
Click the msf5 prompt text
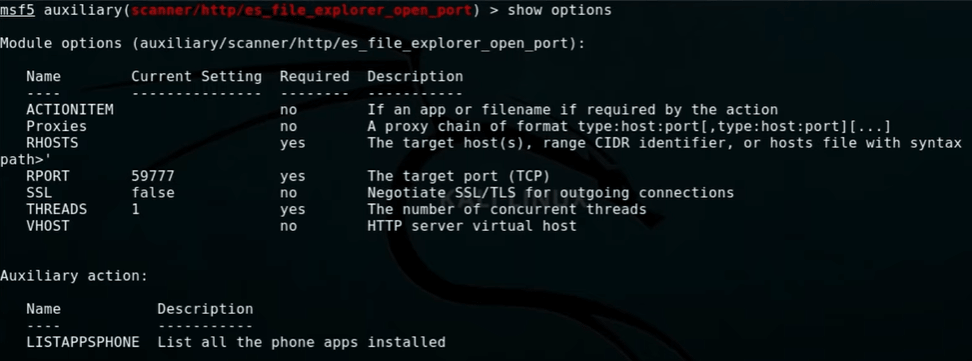click(17, 11)
